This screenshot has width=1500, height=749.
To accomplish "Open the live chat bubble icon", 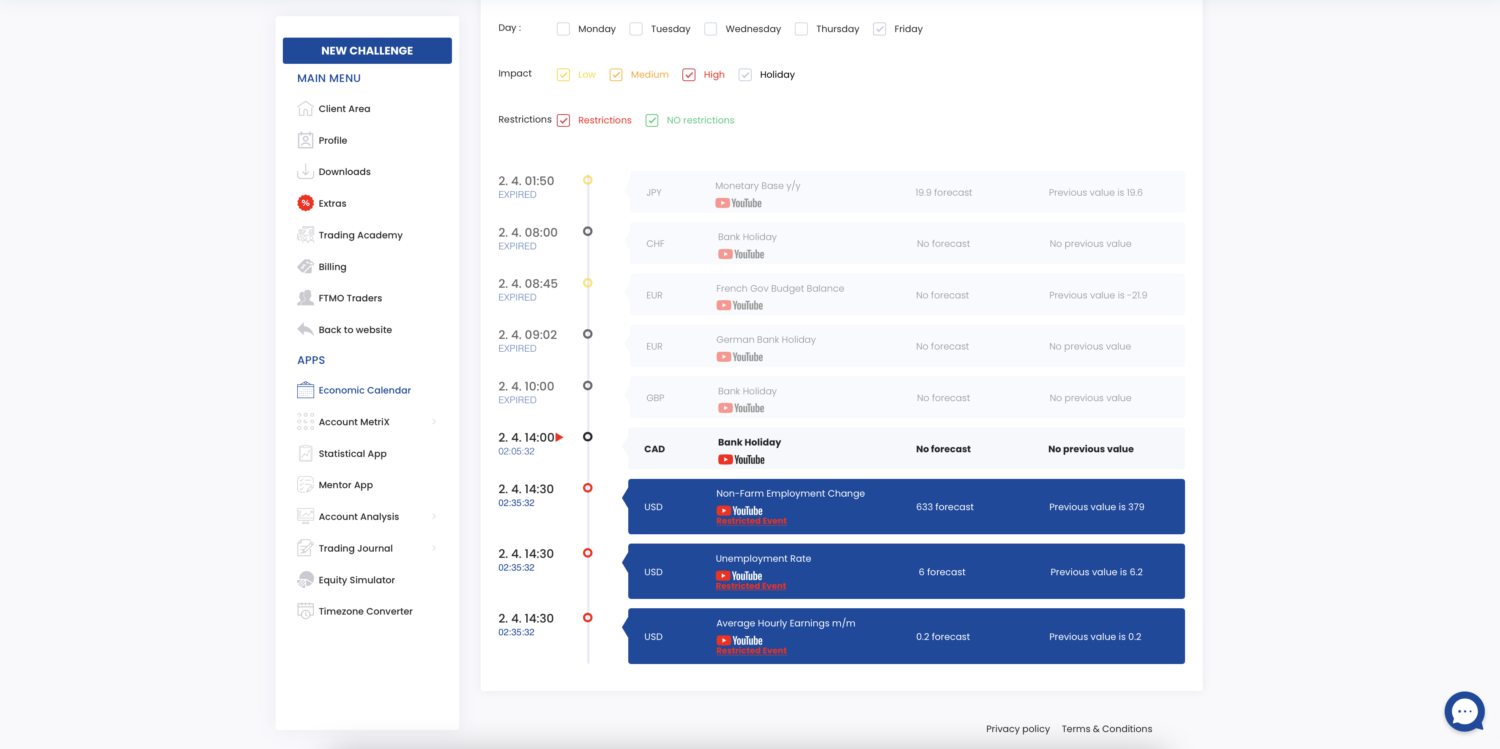I will pyautogui.click(x=1464, y=711).
